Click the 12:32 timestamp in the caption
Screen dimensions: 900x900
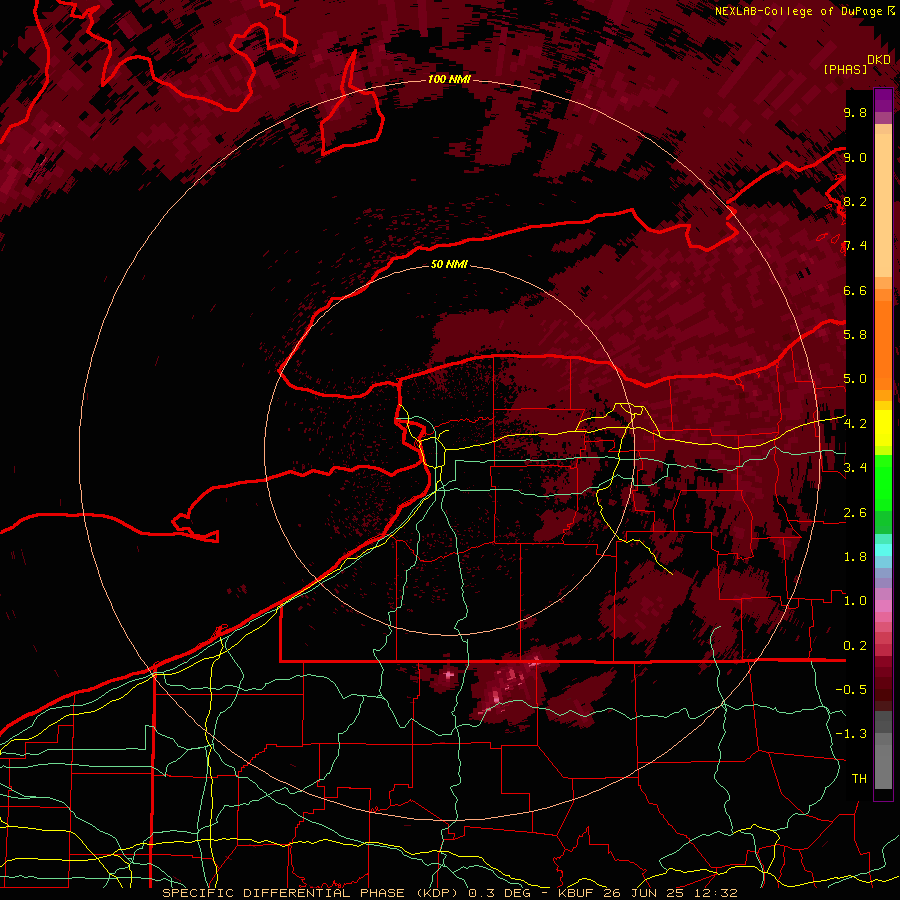[716, 893]
